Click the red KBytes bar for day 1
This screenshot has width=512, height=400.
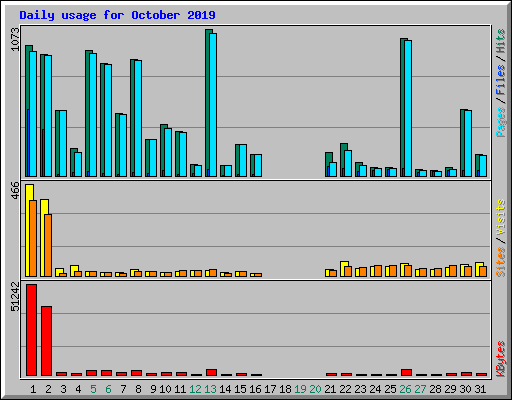coord(32,330)
